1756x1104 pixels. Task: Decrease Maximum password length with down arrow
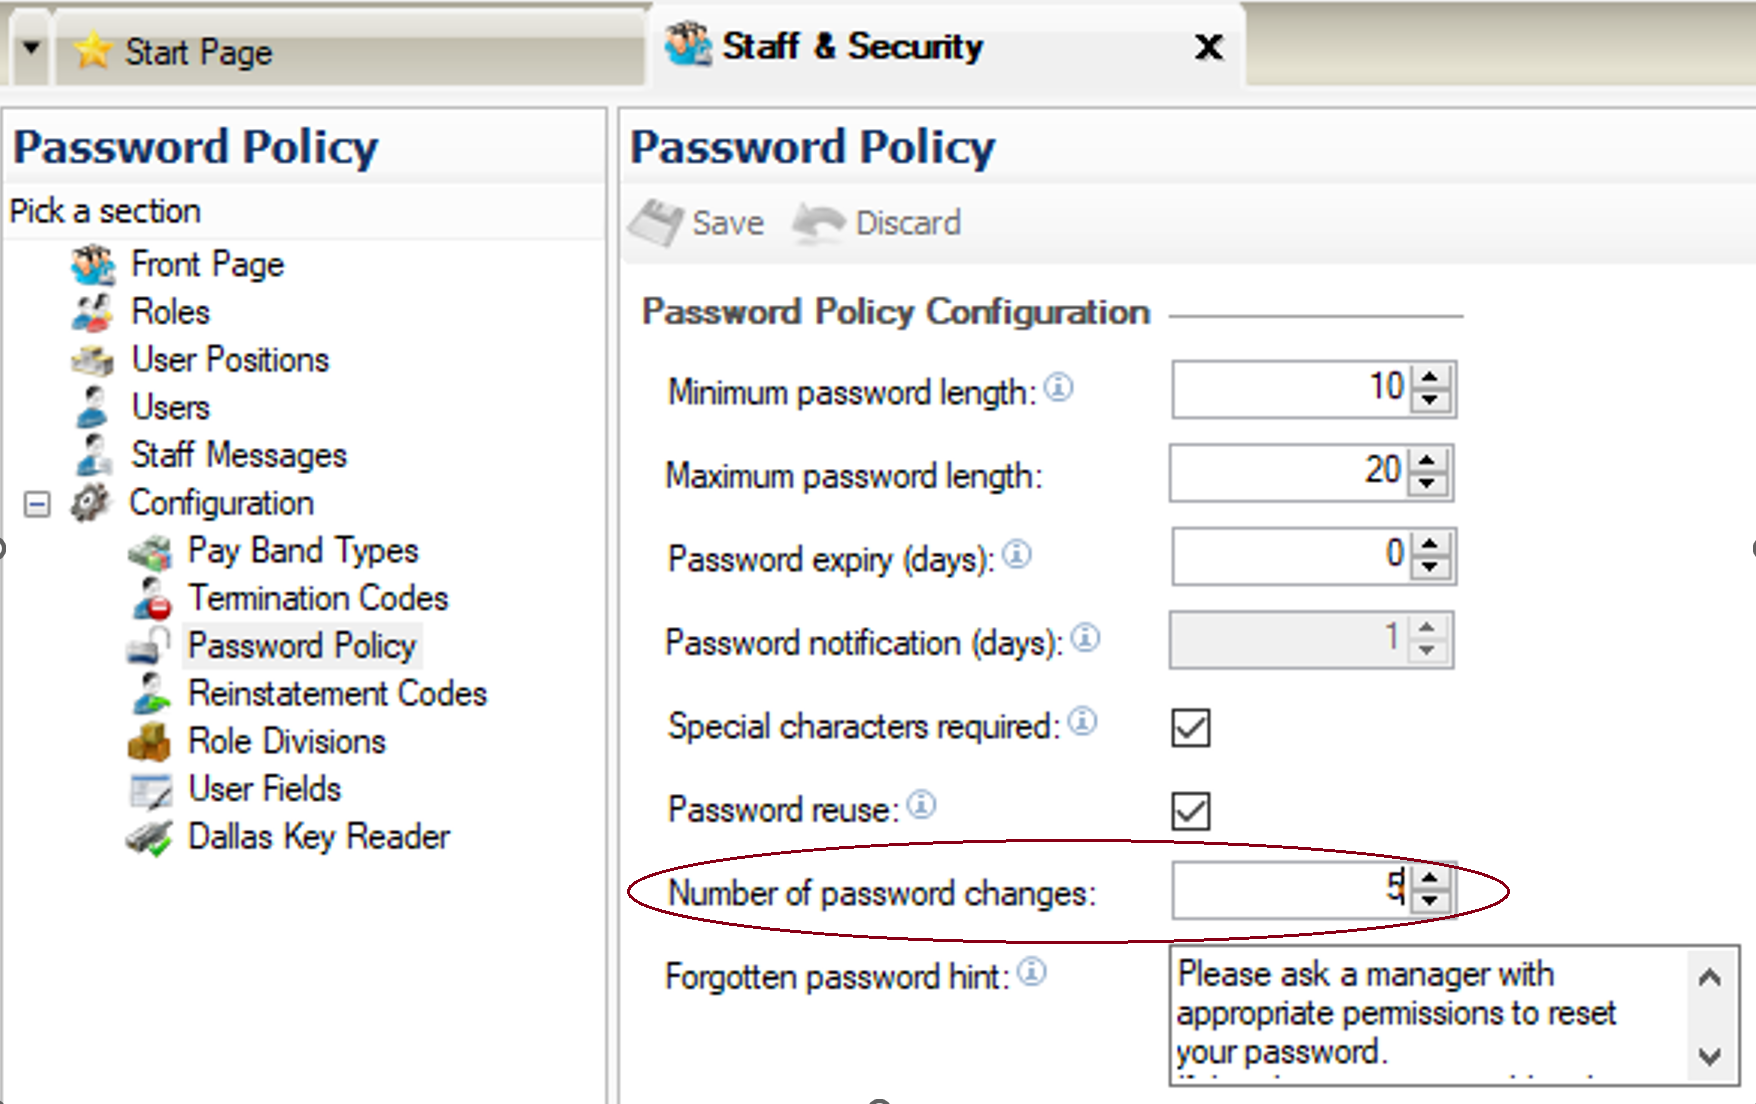coord(1427,484)
